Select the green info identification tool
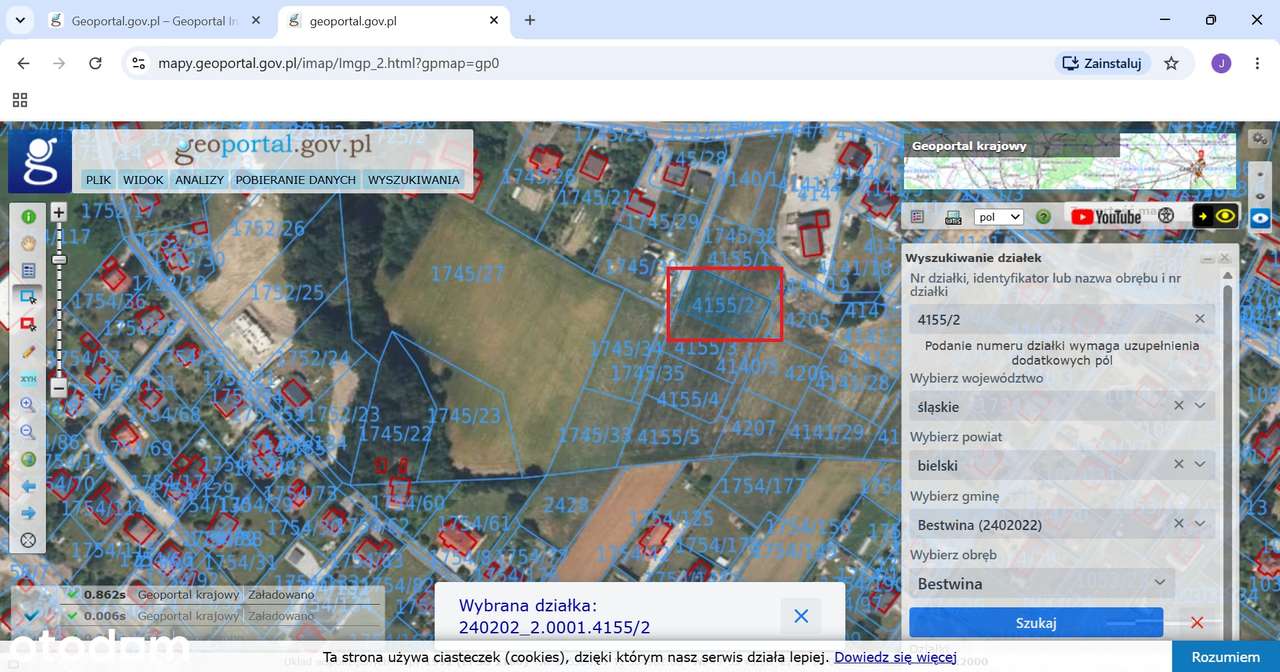Screen dimensions: 1280x672 pos(28,216)
